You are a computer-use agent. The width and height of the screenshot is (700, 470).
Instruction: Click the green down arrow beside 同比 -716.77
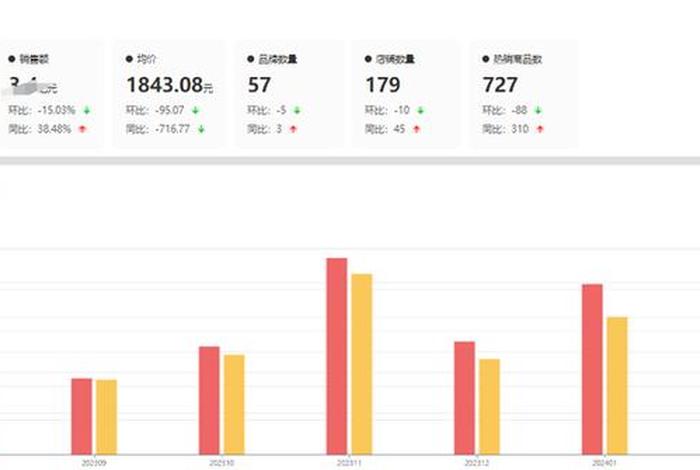(x=201, y=129)
